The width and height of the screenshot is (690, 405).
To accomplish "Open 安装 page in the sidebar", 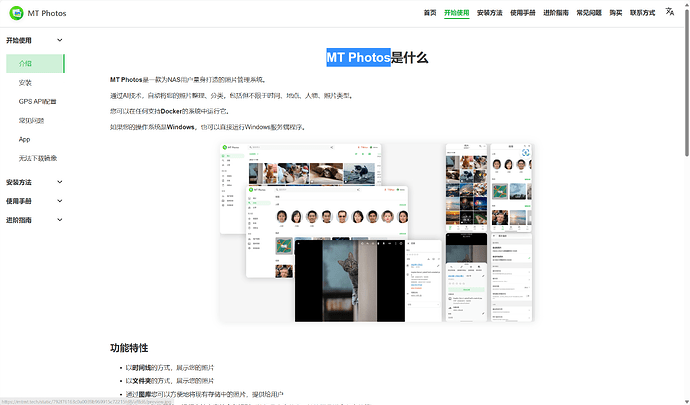I will tap(25, 82).
